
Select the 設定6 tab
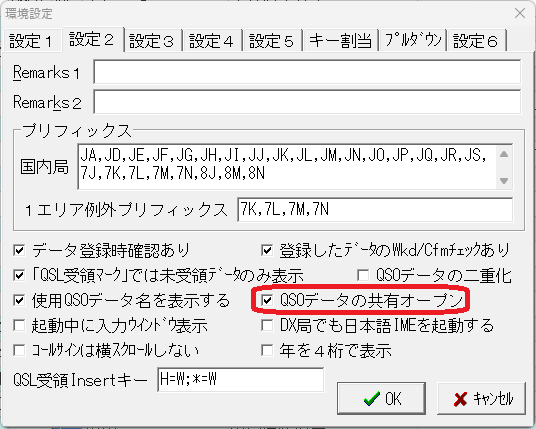[476, 41]
